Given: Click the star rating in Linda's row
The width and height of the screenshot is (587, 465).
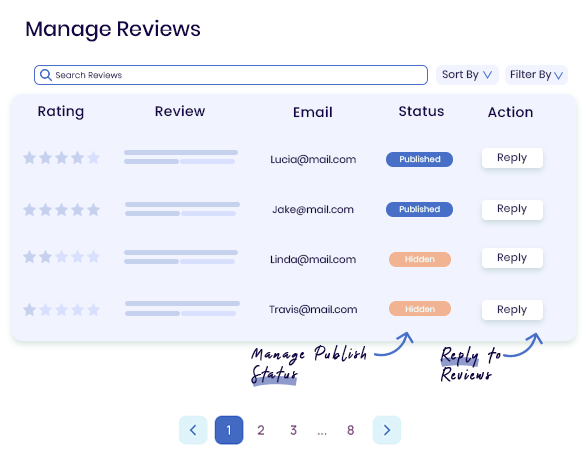Looking at the screenshot, I should (x=61, y=257).
